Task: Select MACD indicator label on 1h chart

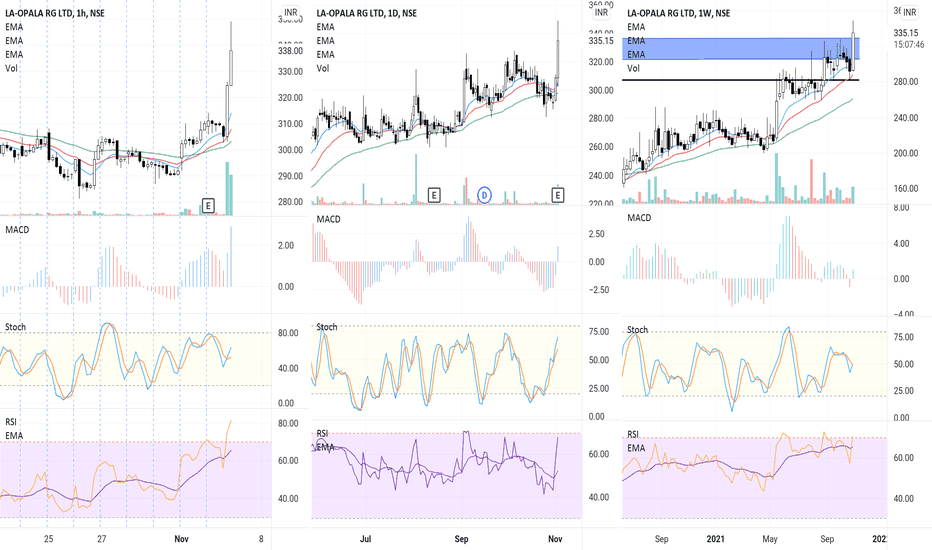Action: [x=17, y=230]
